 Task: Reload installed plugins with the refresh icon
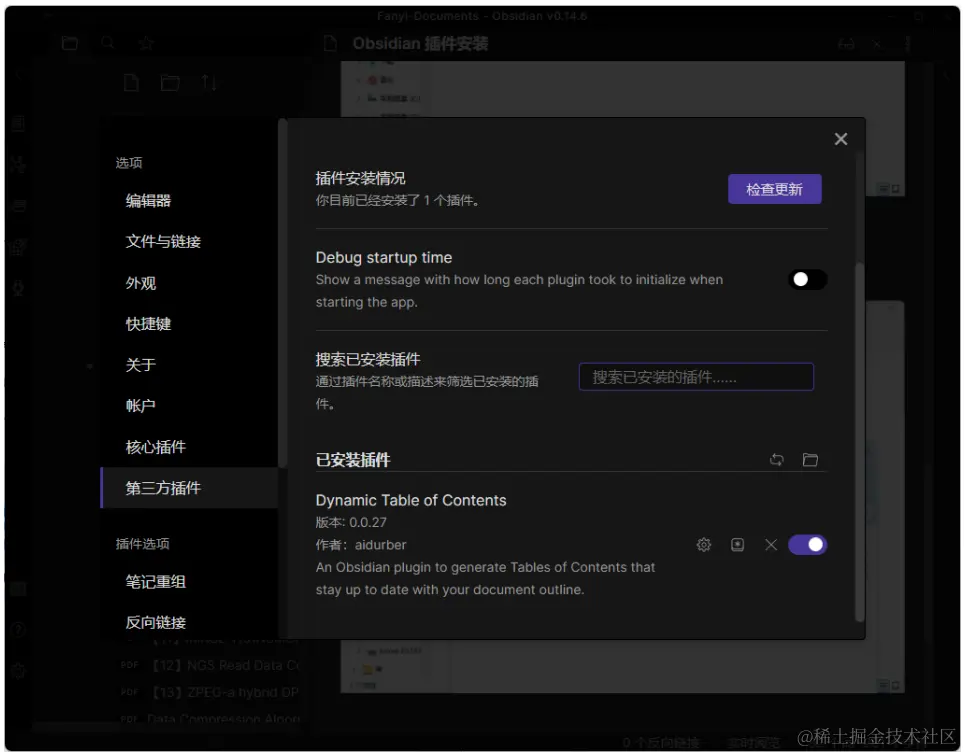[x=777, y=460]
